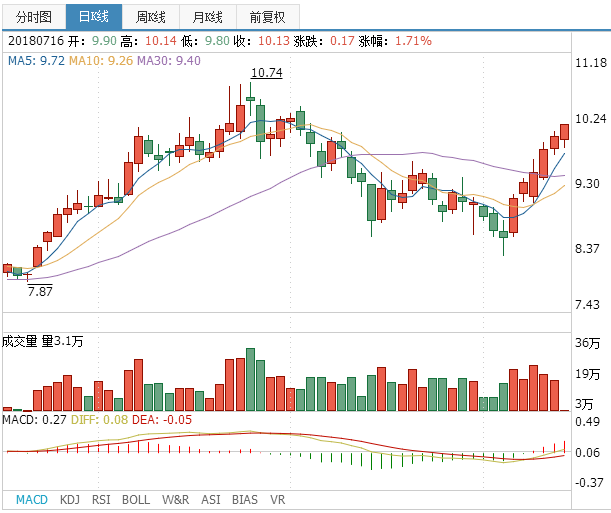The width and height of the screenshot is (611, 513).
Task: Show the KDJ indicator
Action: click(x=70, y=499)
